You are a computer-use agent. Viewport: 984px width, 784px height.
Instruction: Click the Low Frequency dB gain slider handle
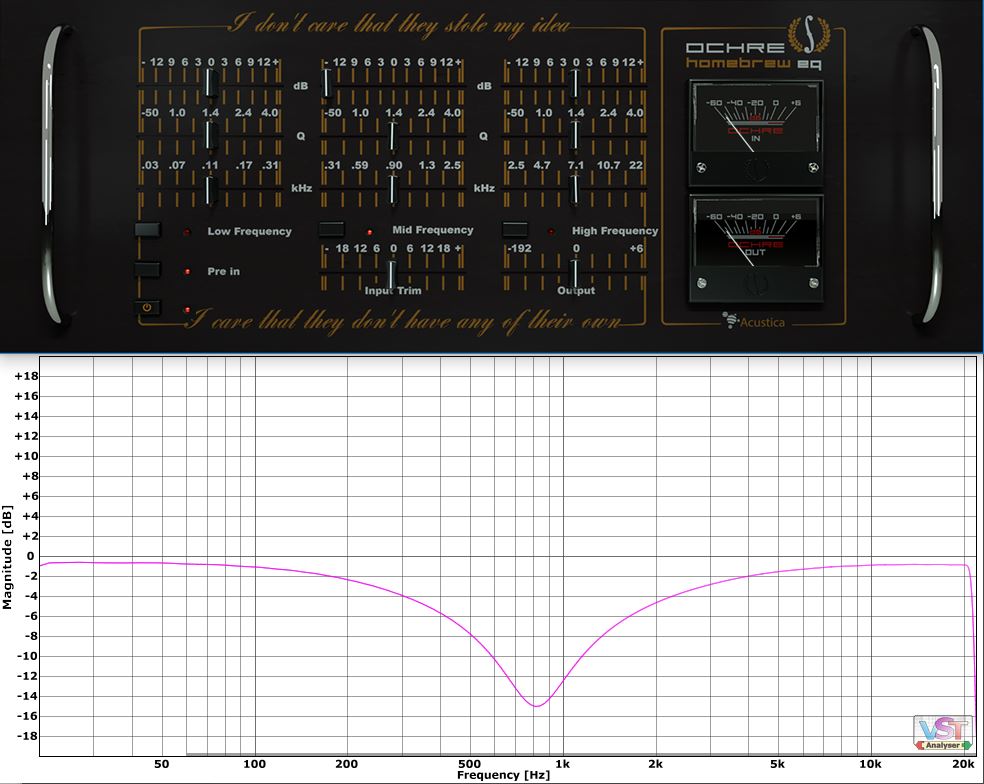pyautogui.click(x=211, y=83)
